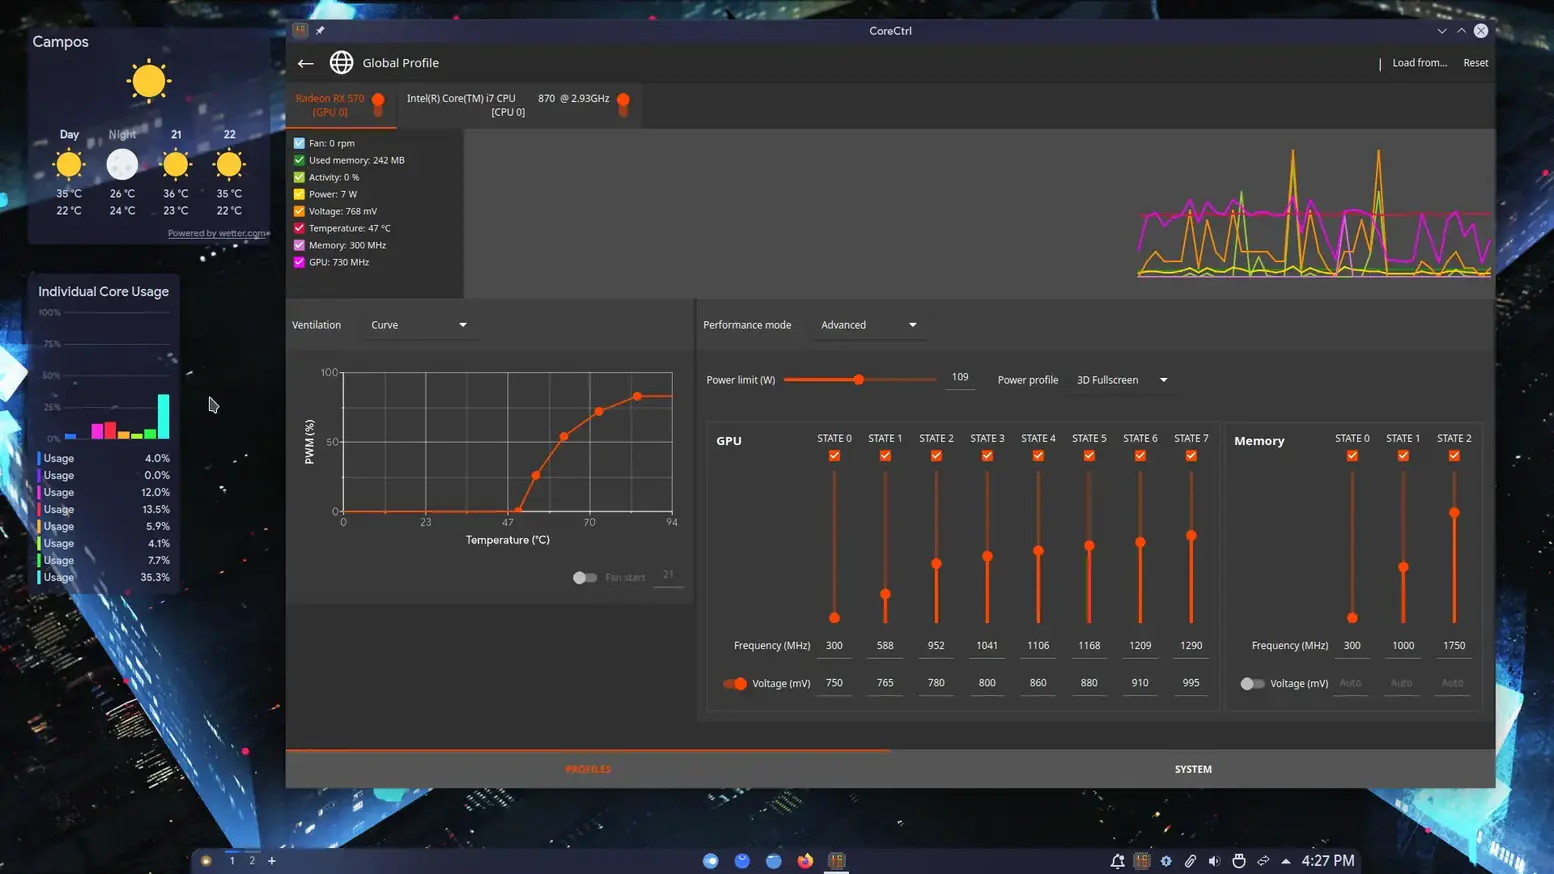Click the Reset button

pos(1475,63)
